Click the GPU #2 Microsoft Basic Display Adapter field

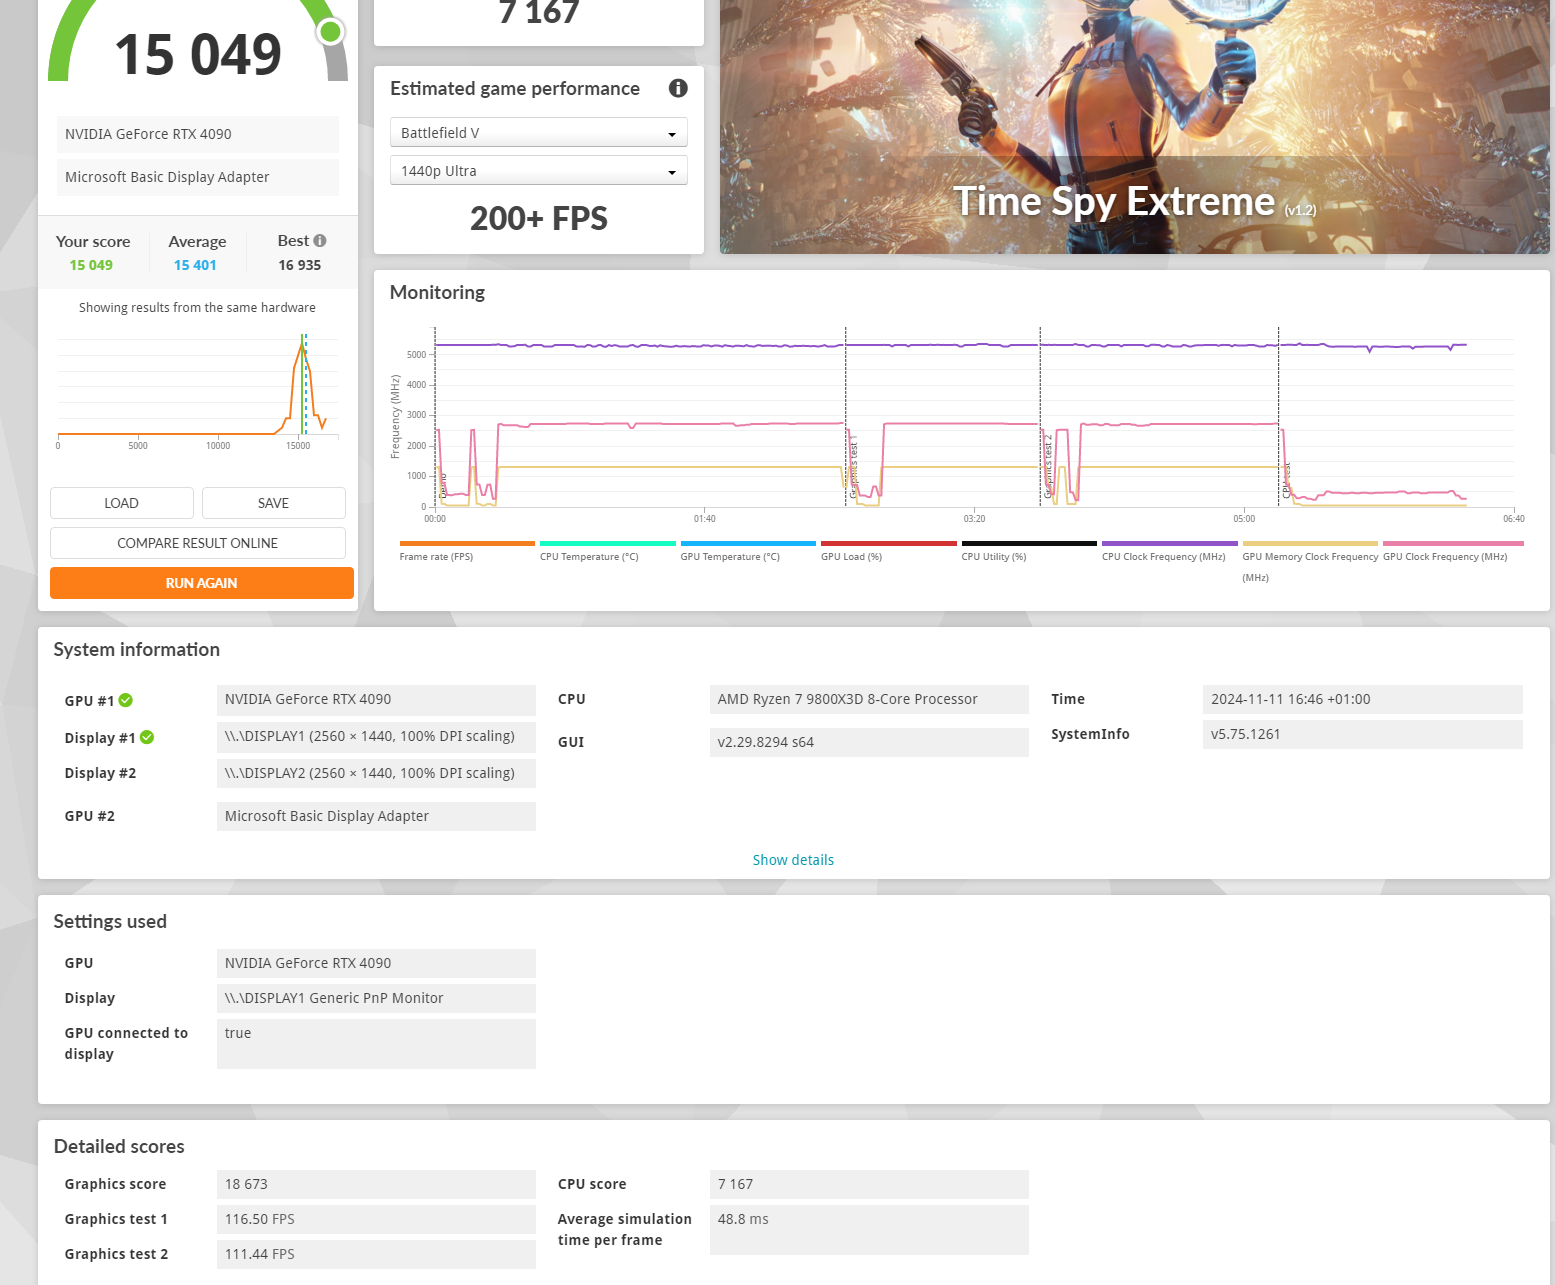(376, 816)
